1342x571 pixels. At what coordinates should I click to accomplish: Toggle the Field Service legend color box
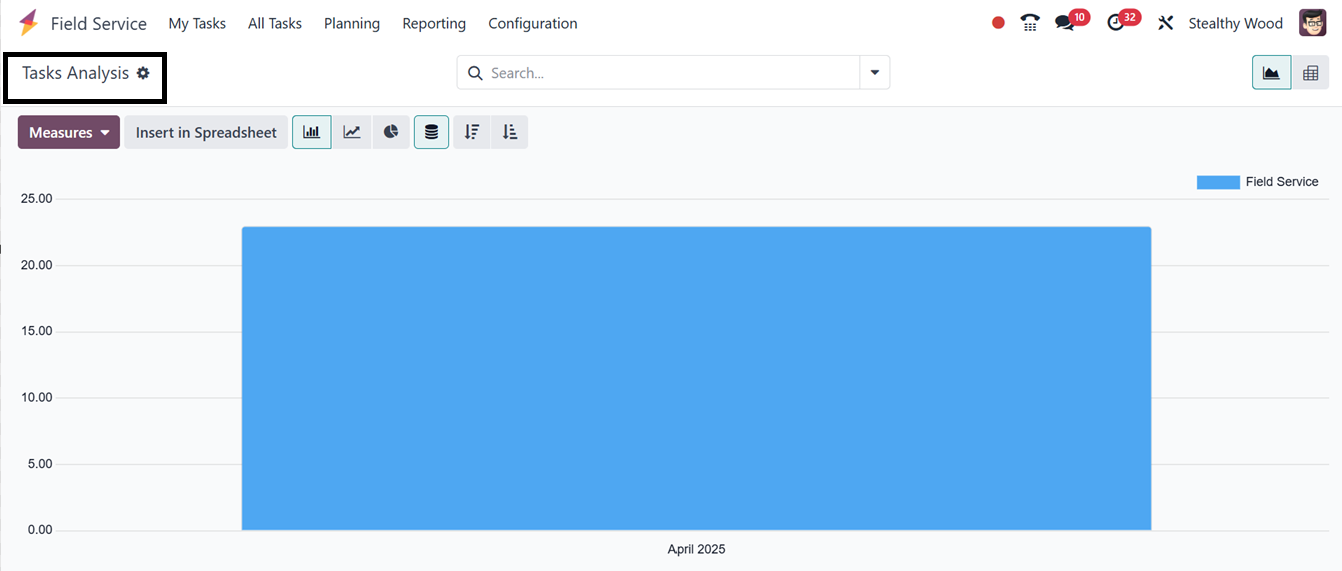point(1218,182)
